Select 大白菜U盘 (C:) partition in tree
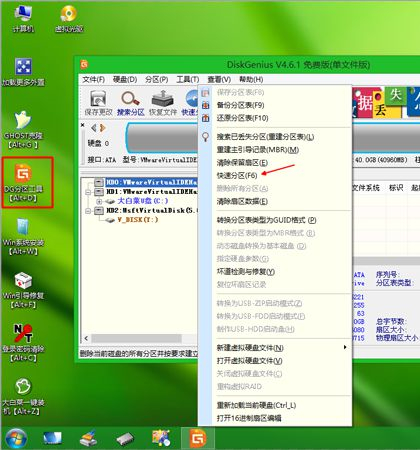 143,201
